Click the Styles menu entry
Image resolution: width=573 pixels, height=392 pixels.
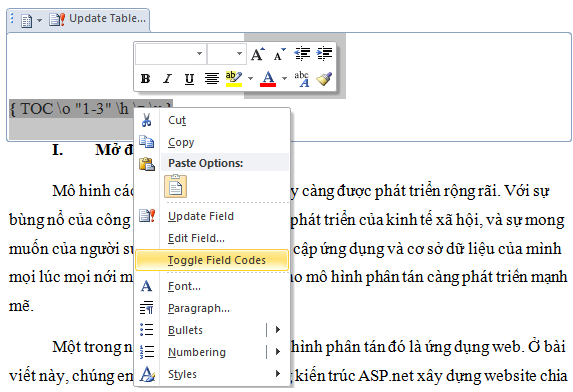point(212,374)
